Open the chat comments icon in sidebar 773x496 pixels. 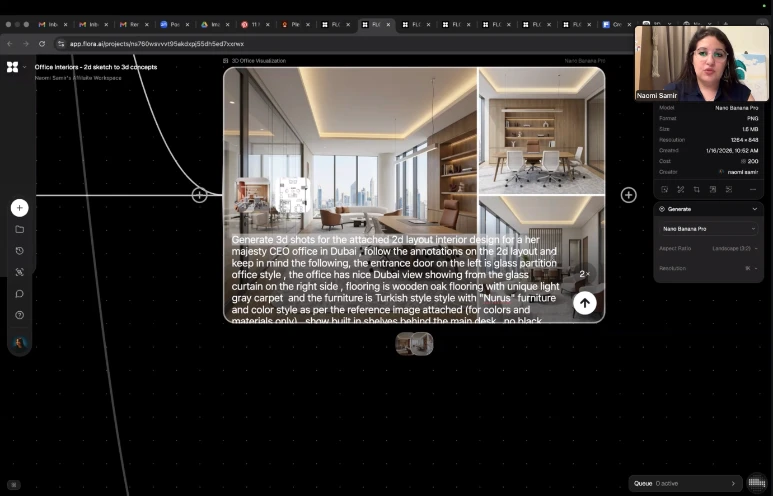19,294
